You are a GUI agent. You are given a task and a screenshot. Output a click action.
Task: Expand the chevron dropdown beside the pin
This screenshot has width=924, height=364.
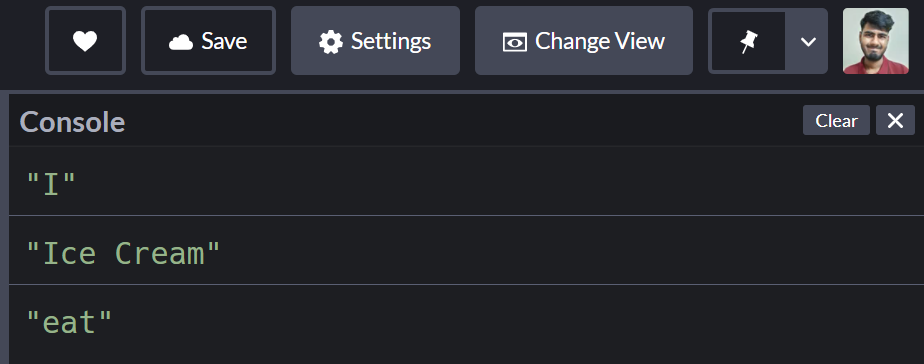tap(808, 41)
